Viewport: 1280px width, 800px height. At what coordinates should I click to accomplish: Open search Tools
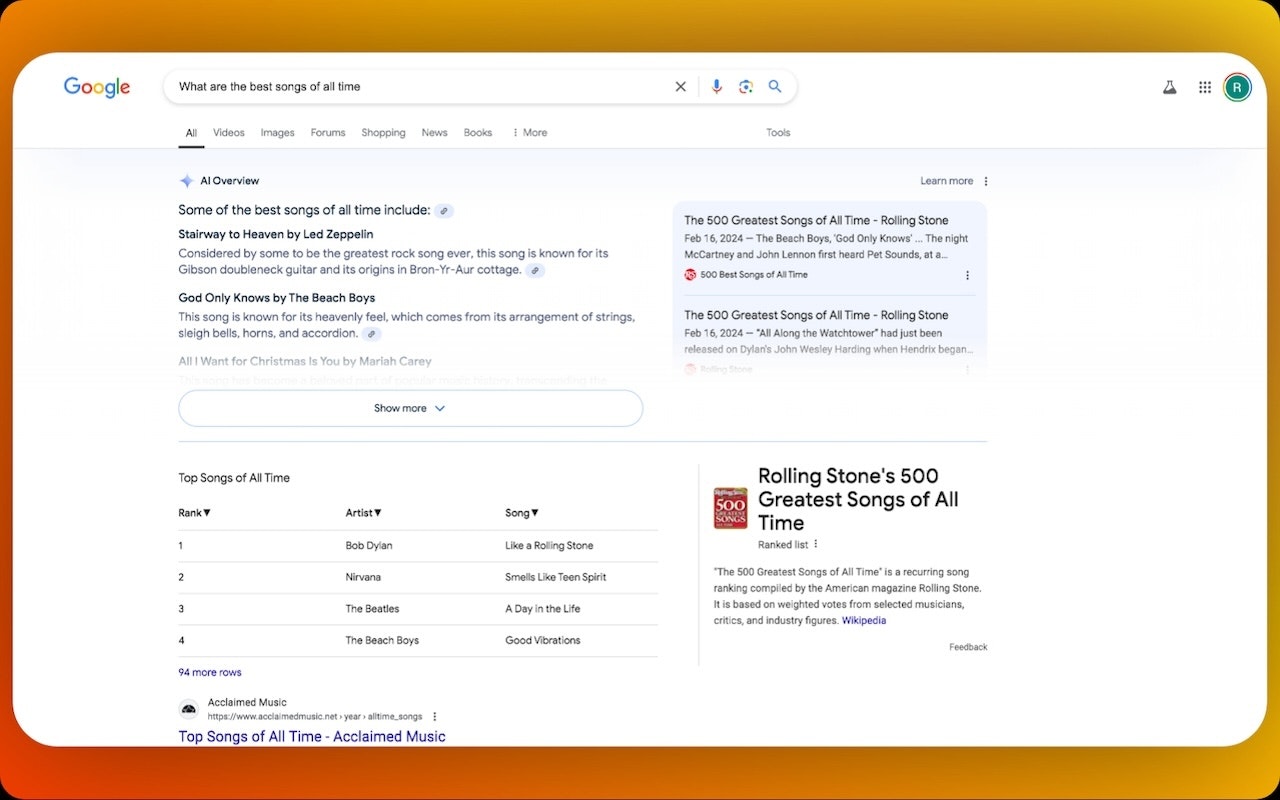click(778, 133)
